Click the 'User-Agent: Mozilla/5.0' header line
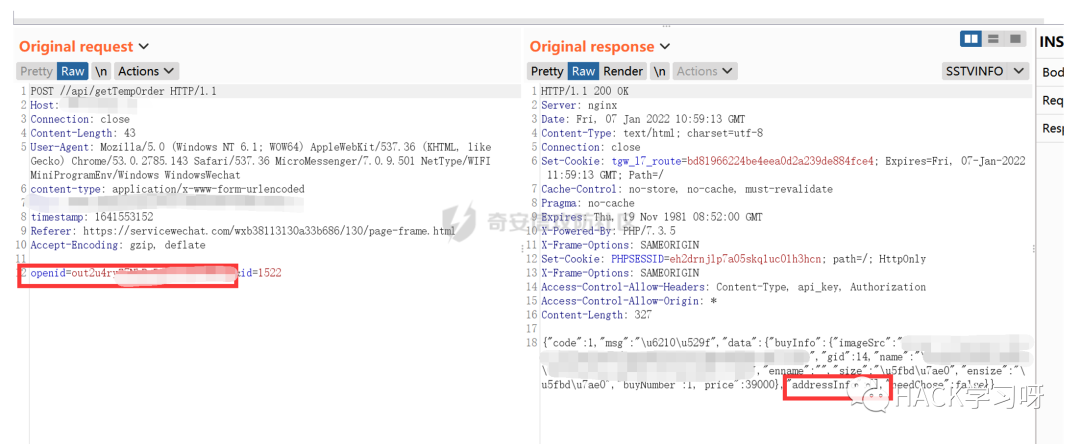Image resolution: width=1080 pixels, height=444 pixels. tap(260, 147)
